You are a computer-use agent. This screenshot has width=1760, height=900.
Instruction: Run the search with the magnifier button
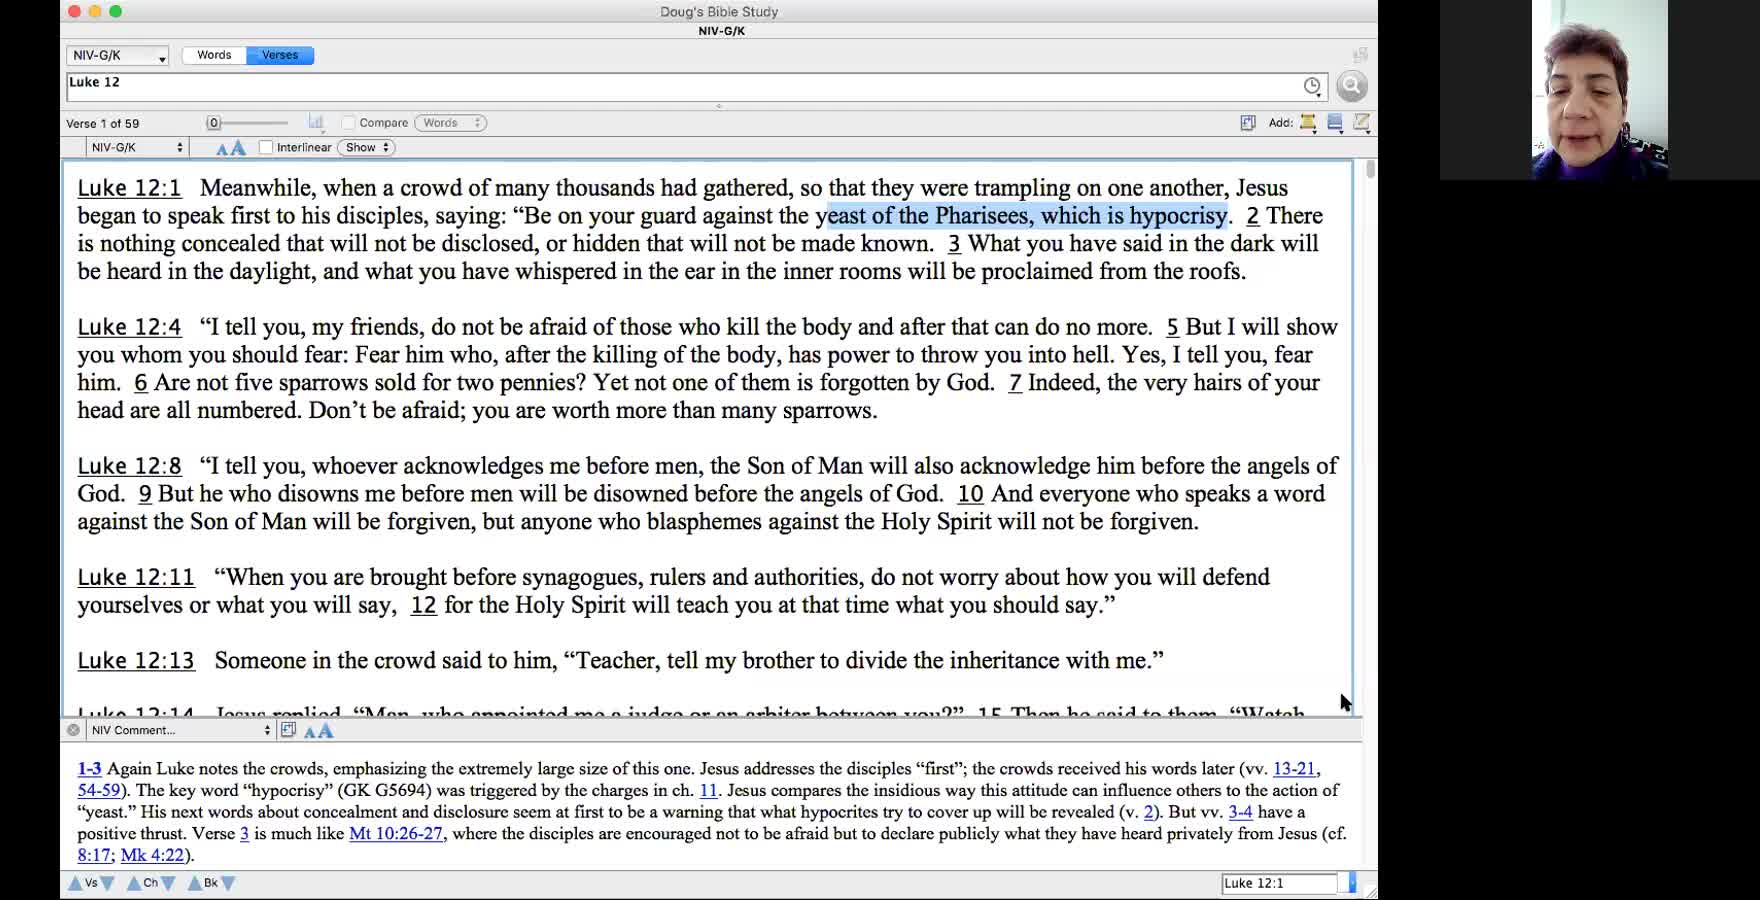click(x=1351, y=86)
